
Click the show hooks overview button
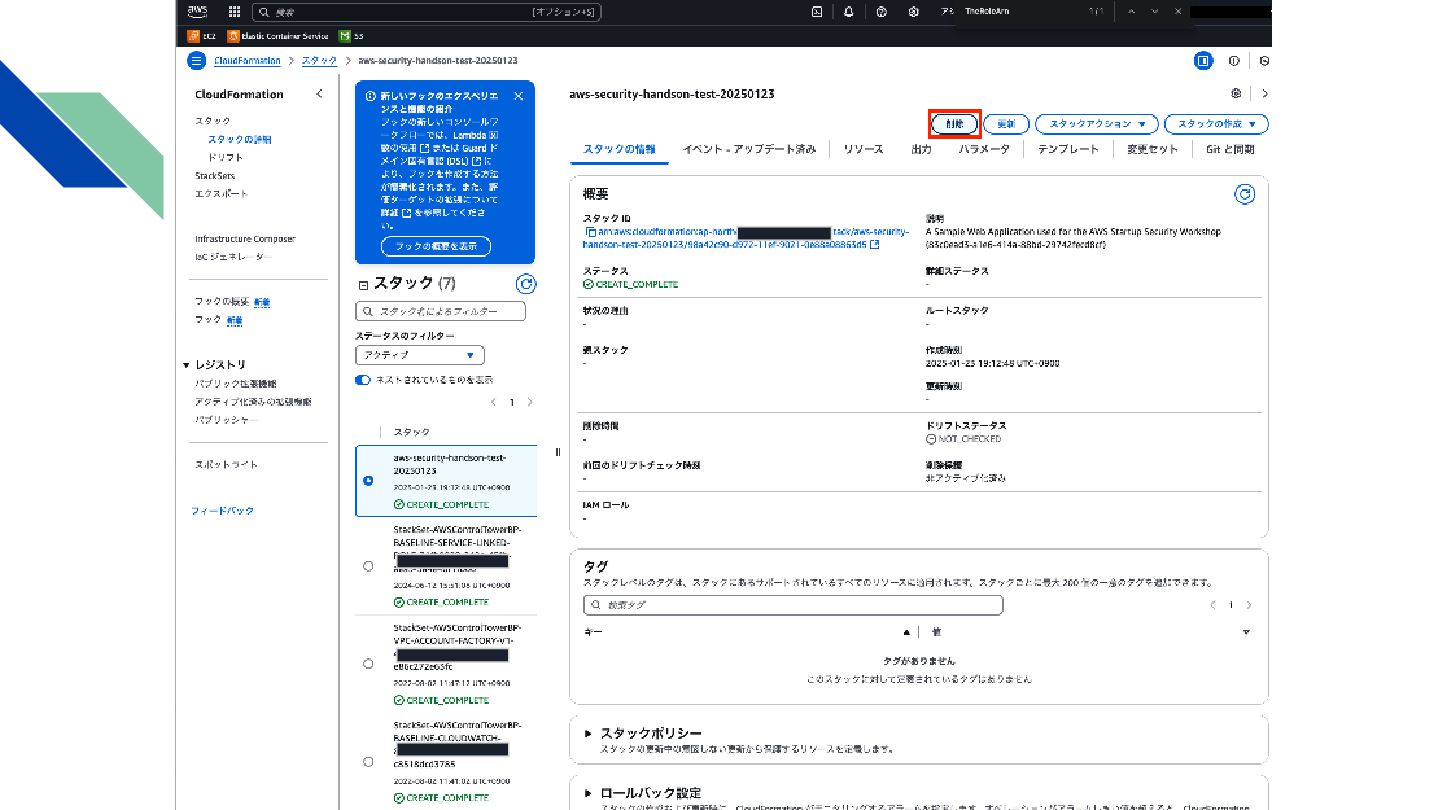coord(435,245)
